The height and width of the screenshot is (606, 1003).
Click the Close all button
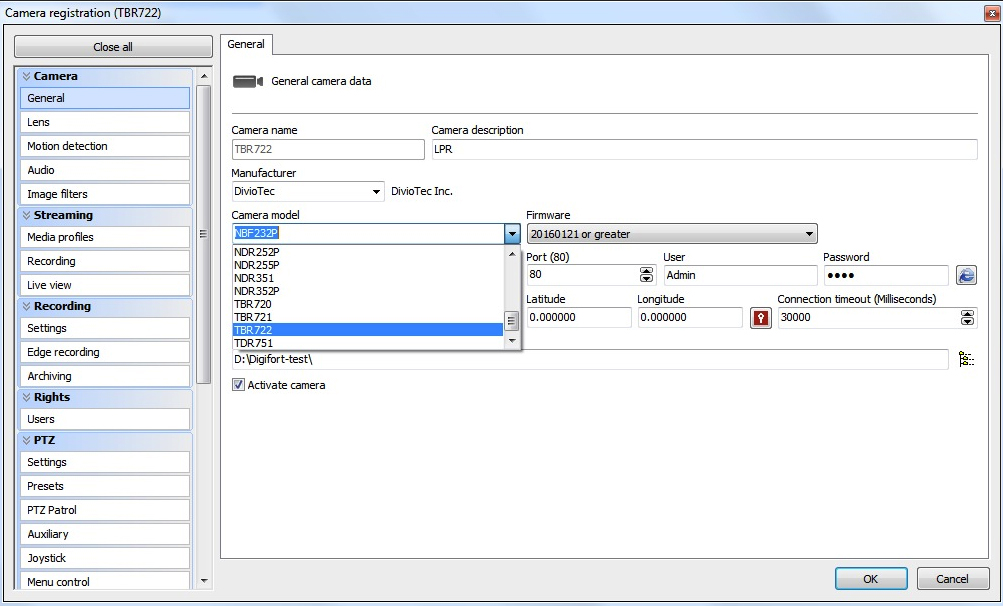113,47
